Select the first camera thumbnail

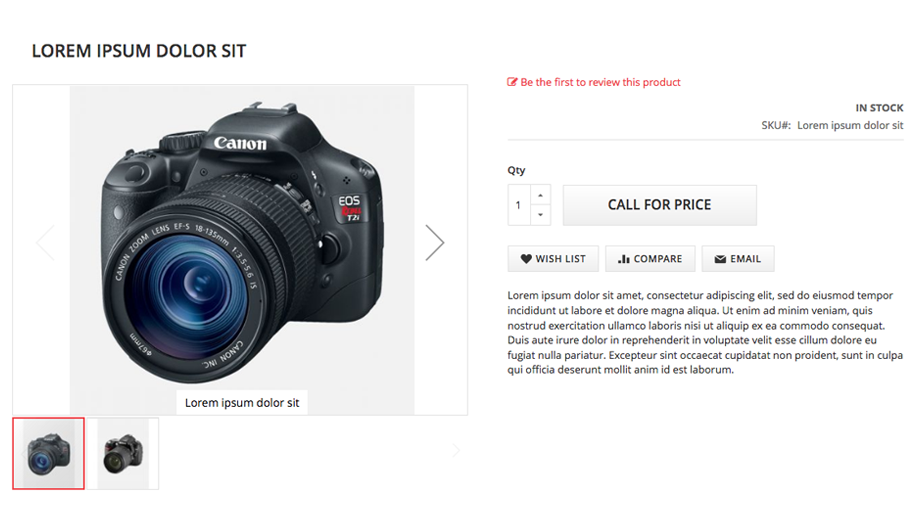coord(49,453)
